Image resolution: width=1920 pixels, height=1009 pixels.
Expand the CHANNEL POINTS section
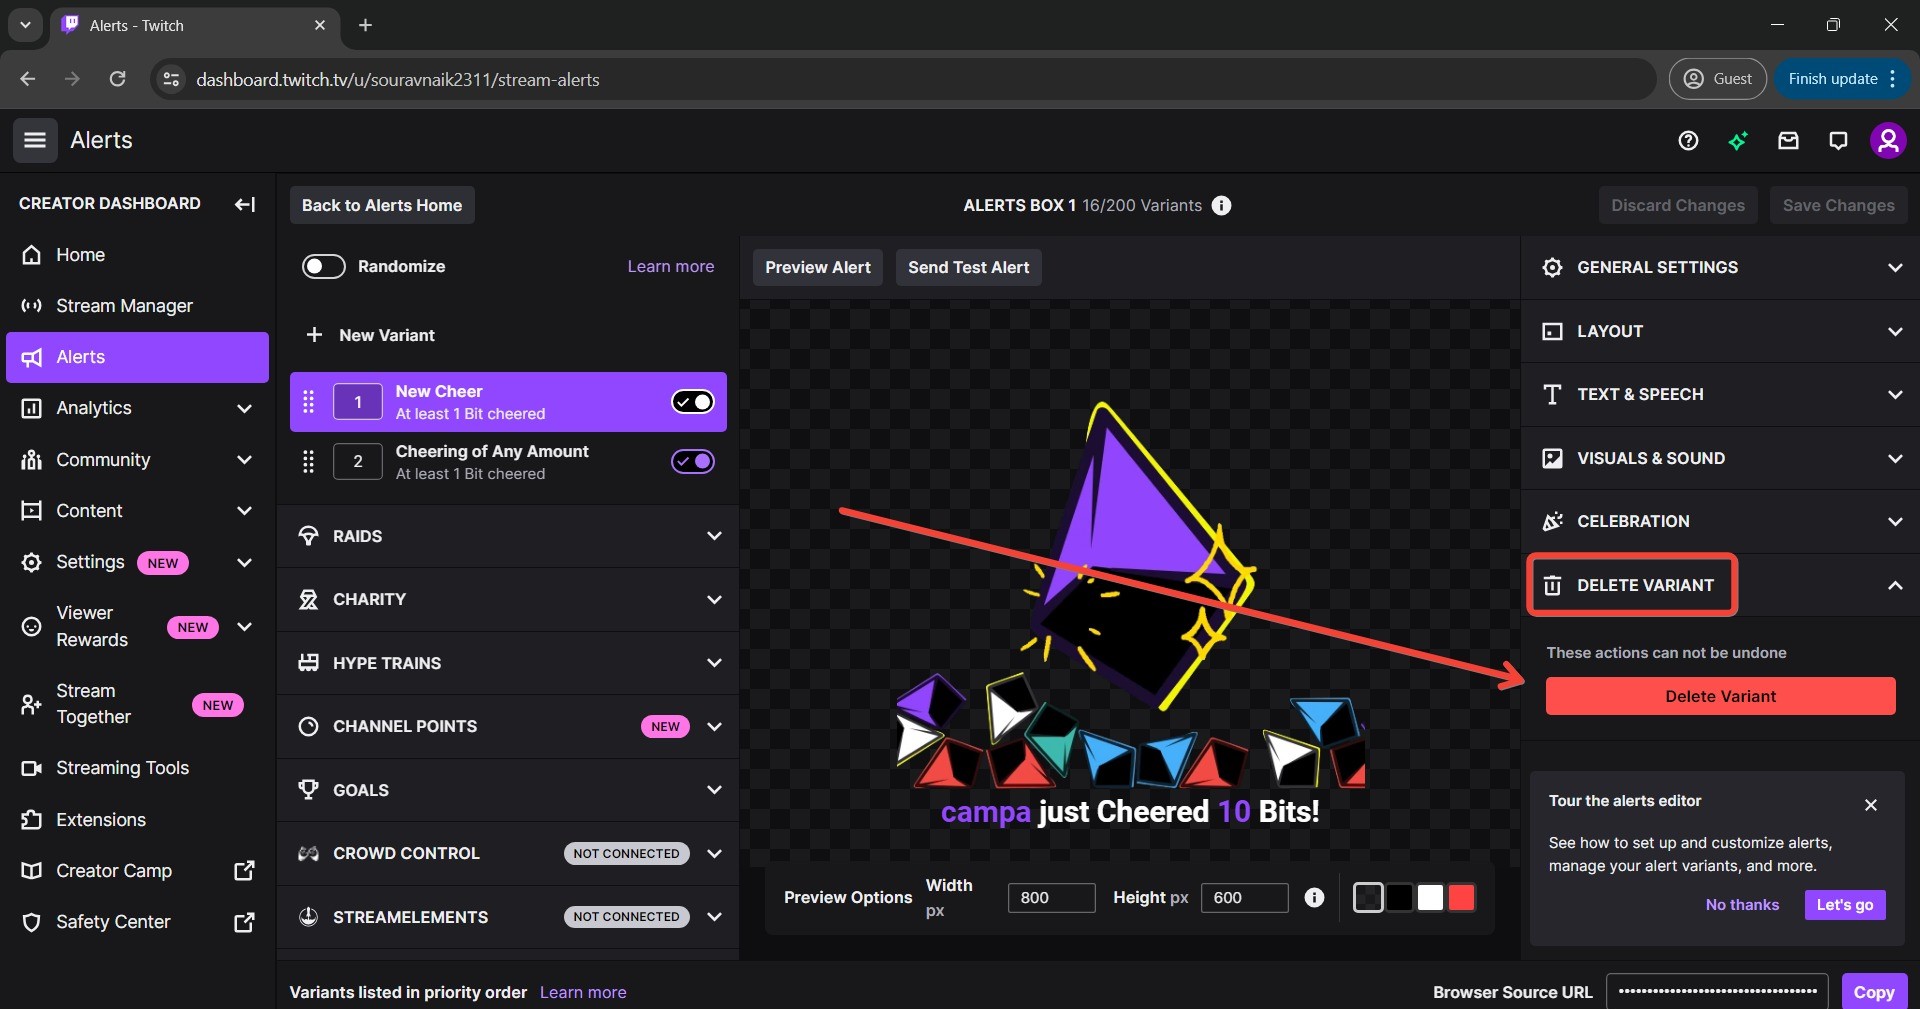[x=714, y=727]
